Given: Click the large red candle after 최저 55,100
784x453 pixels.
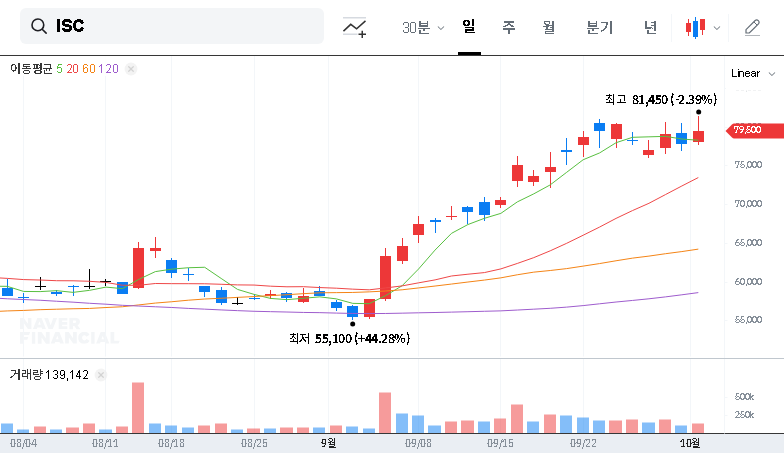Looking at the screenshot, I should (x=385, y=277).
